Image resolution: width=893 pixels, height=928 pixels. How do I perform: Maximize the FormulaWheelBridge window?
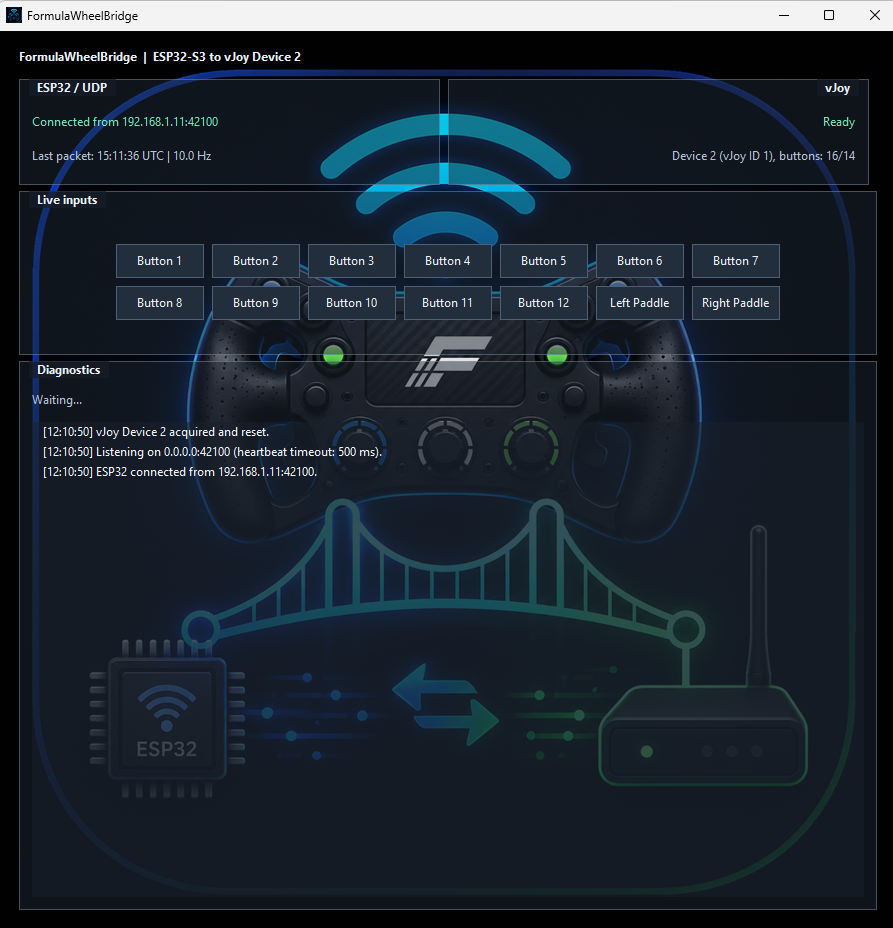tap(829, 15)
